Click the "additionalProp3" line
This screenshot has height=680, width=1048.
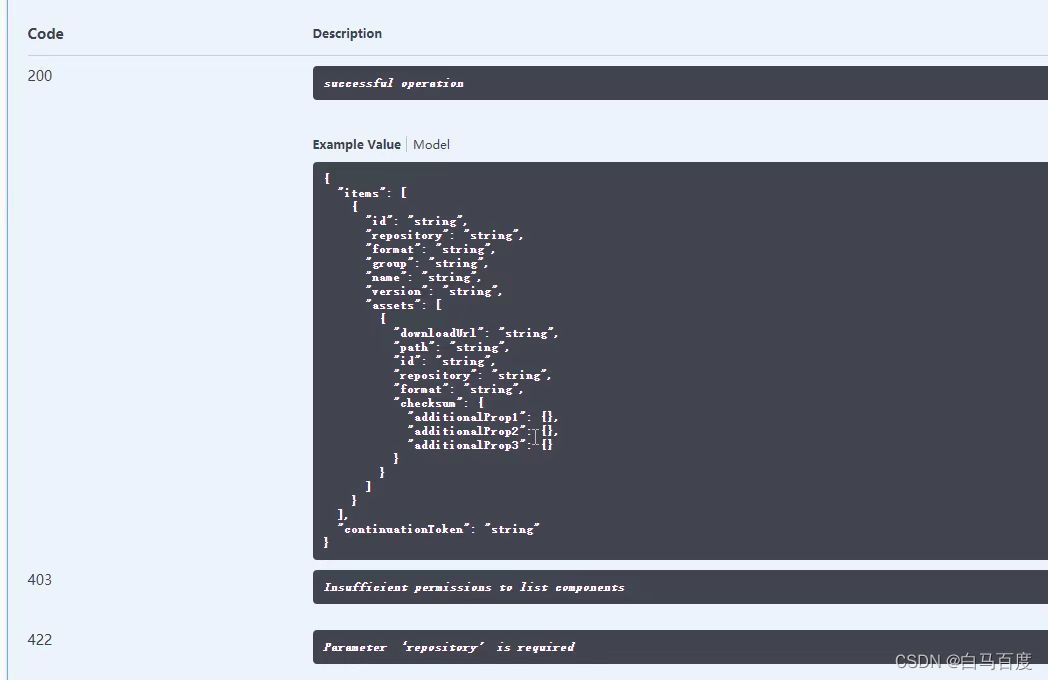click(x=480, y=445)
